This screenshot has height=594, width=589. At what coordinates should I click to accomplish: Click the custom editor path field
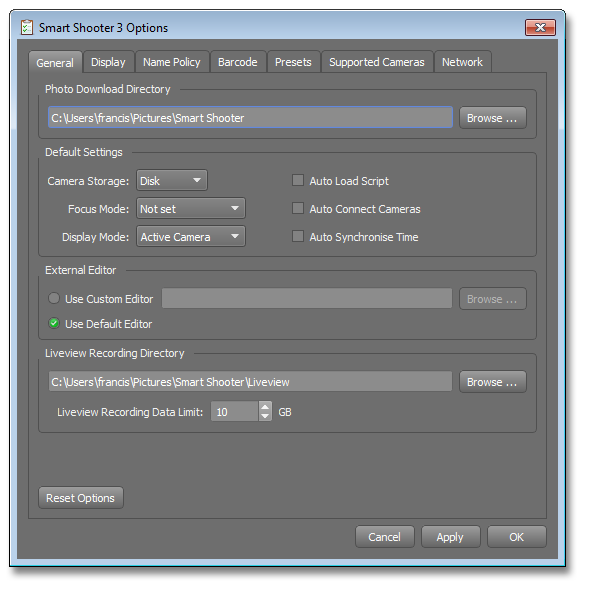pyautogui.click(x=307, y=299)
